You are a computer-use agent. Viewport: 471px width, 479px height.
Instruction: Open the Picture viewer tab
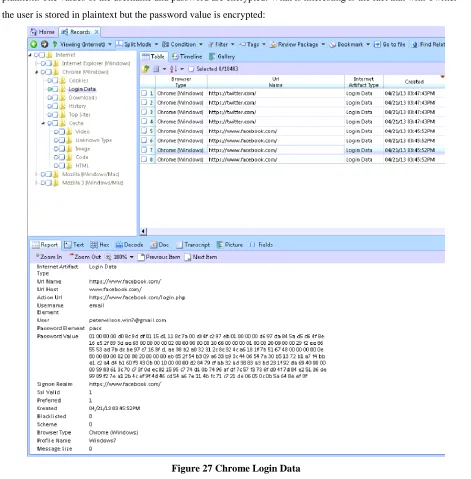click(230, 245)
